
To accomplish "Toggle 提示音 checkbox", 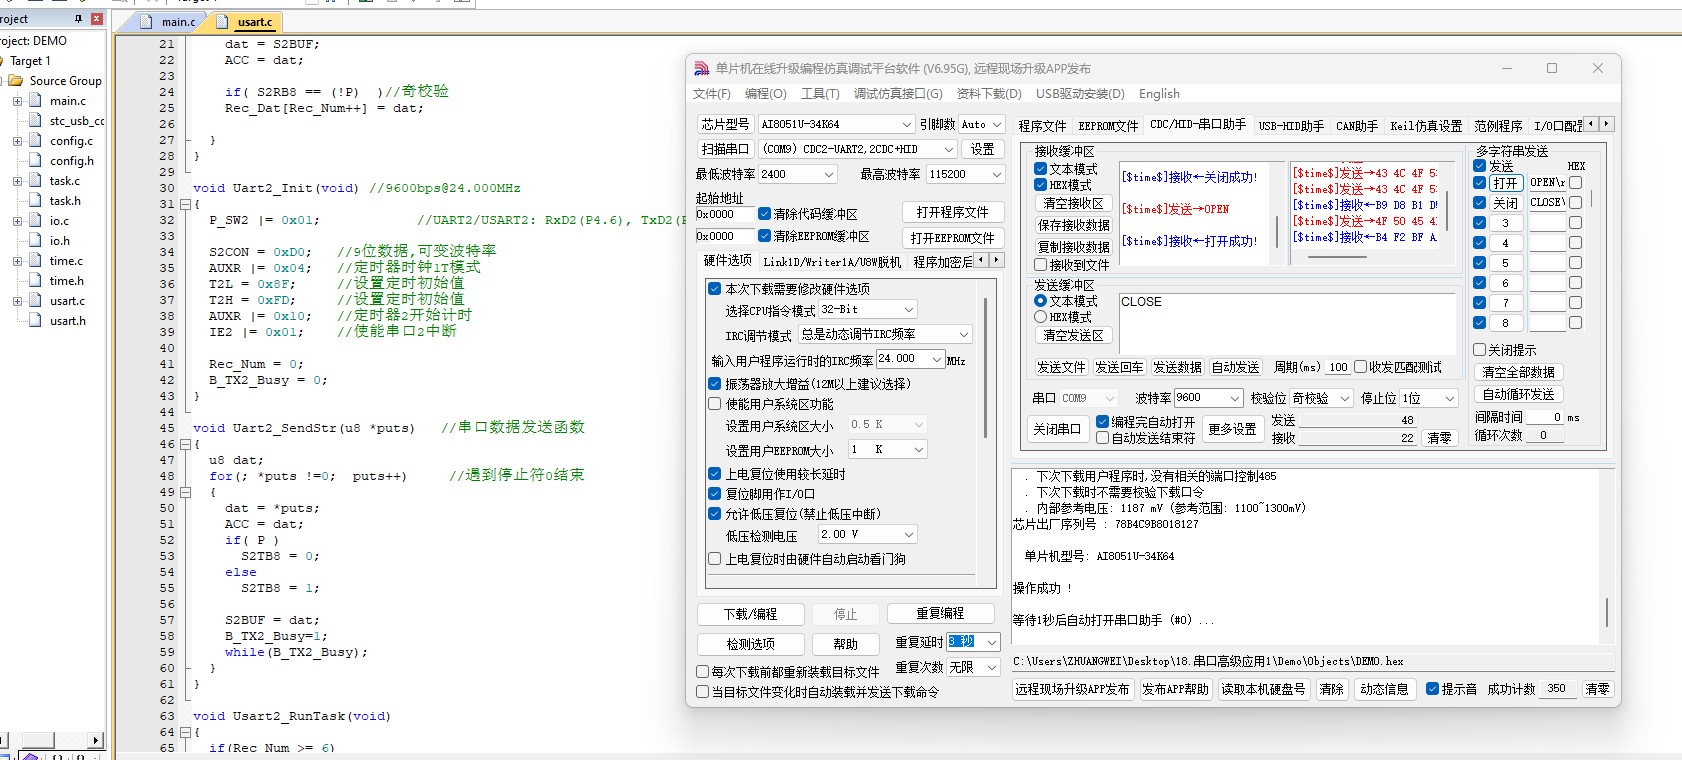I will coord(1432,689).
